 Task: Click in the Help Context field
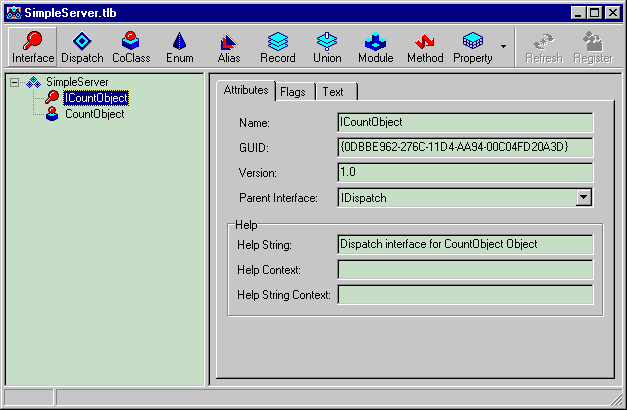click(x=465, y=270)
